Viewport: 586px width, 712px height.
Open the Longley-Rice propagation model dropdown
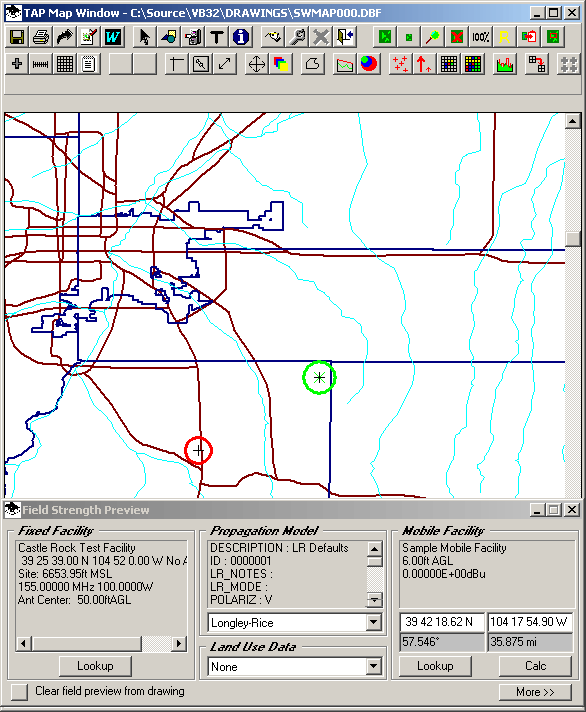tap(374, 622)
